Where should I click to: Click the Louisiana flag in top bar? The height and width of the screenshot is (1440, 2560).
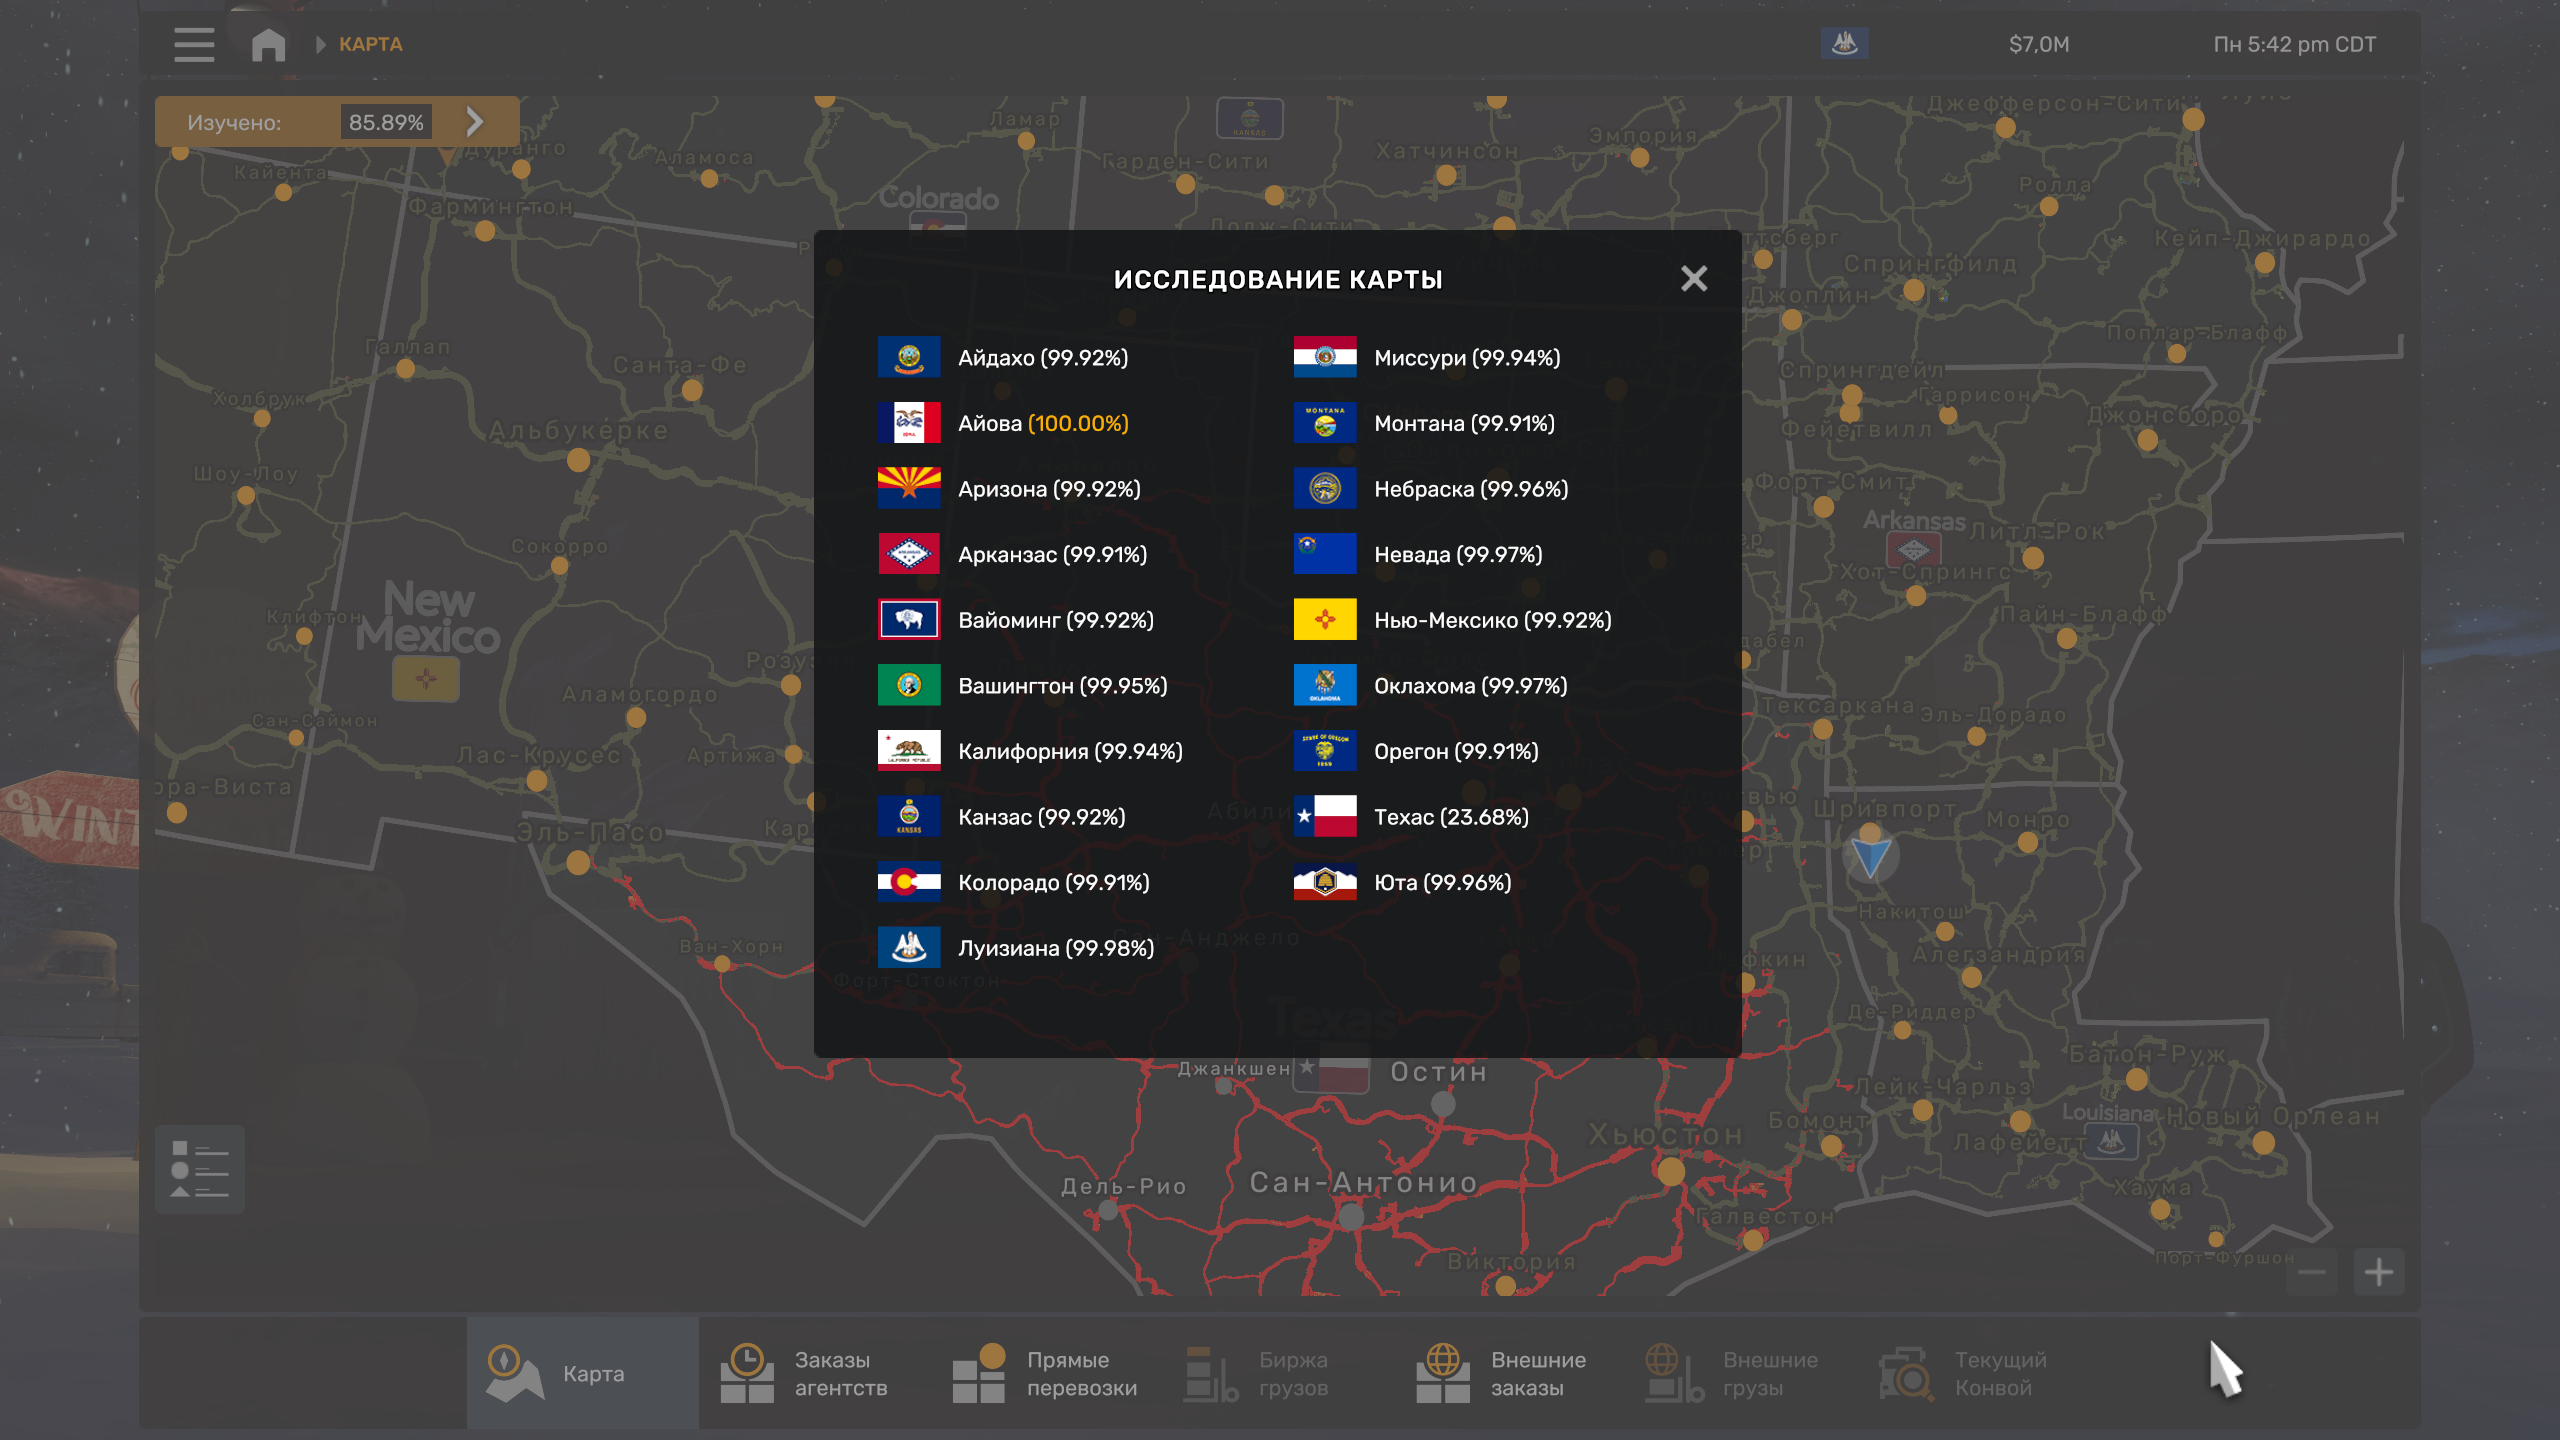click(1844, 43)
